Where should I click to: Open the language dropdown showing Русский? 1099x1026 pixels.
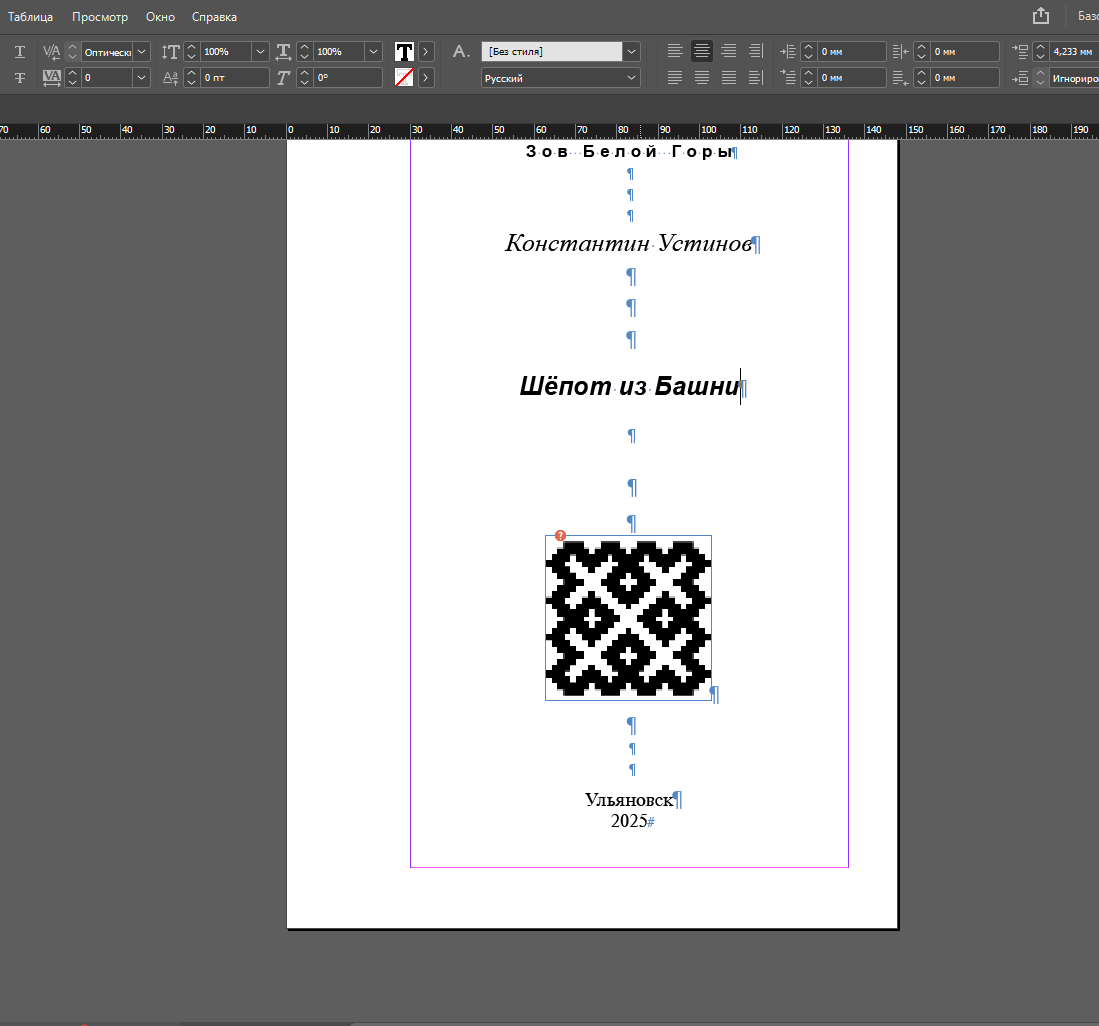pyautogui.click(x=631, y=78)
